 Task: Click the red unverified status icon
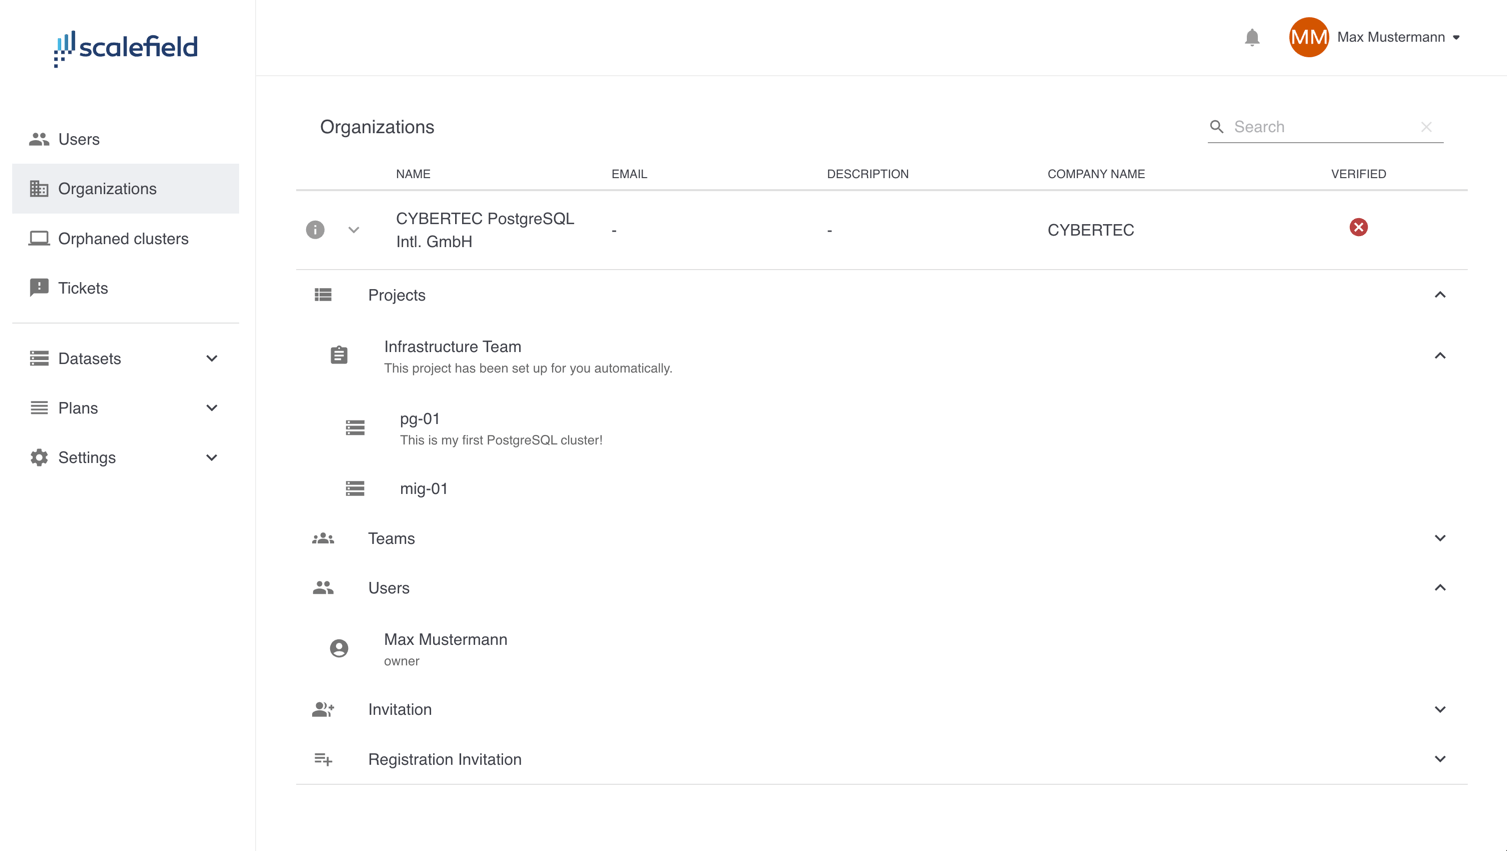pos(1358,228)
